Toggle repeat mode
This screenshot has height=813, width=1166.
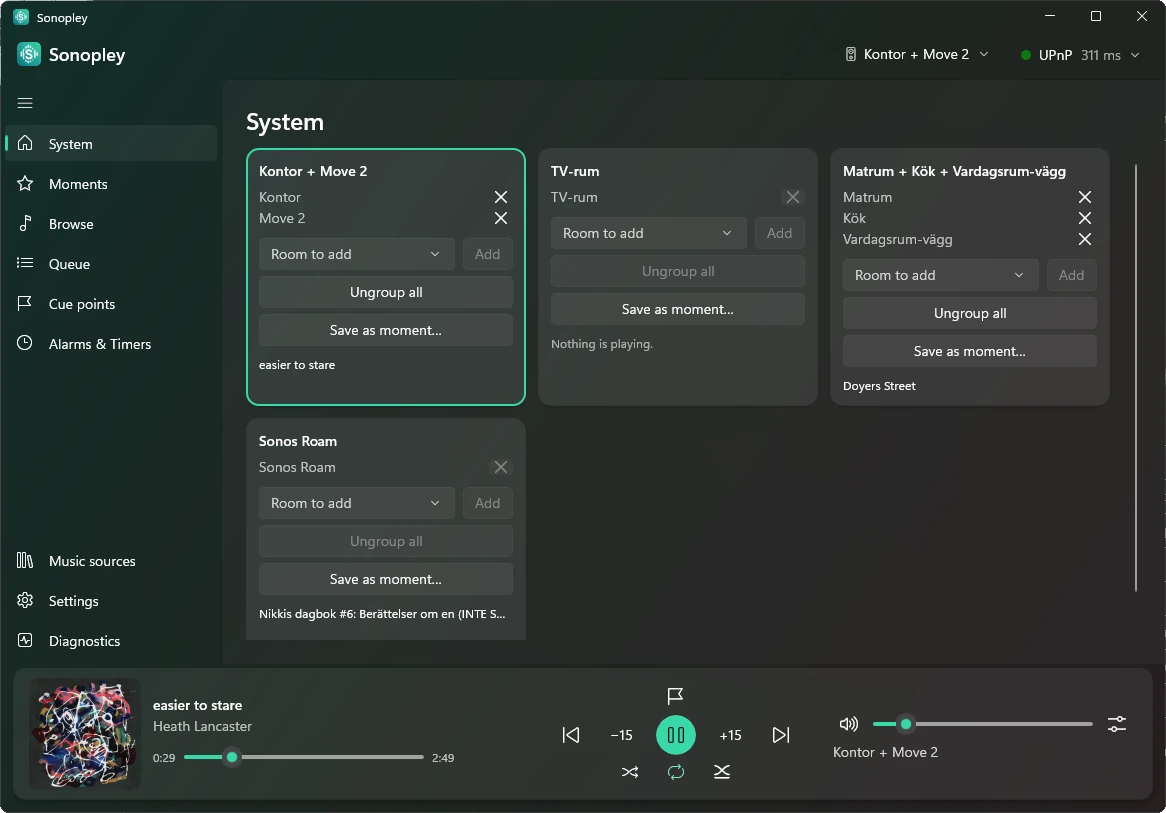tap(675, 772)
